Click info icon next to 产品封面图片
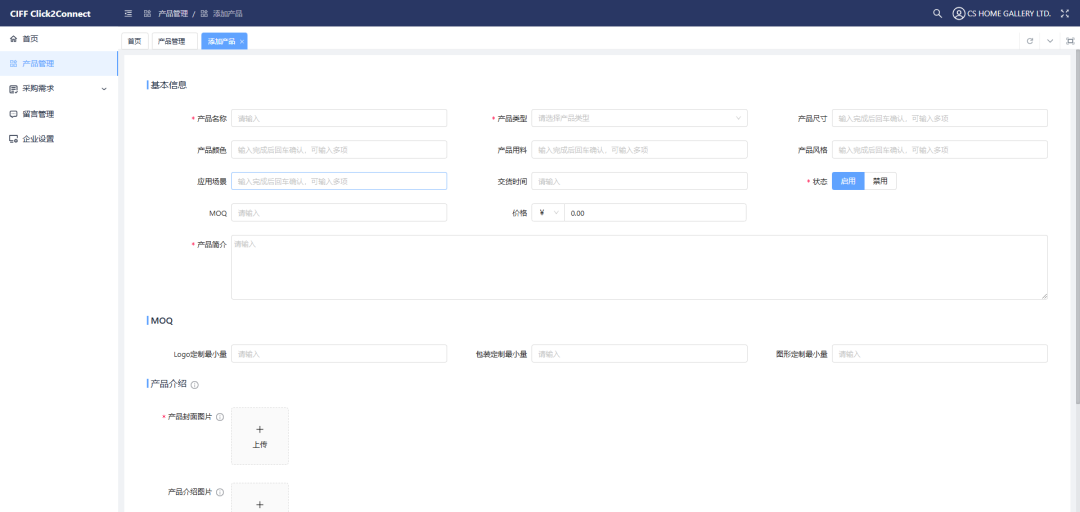The width and height of the screenshot is (1080, 512). point(220,417)
